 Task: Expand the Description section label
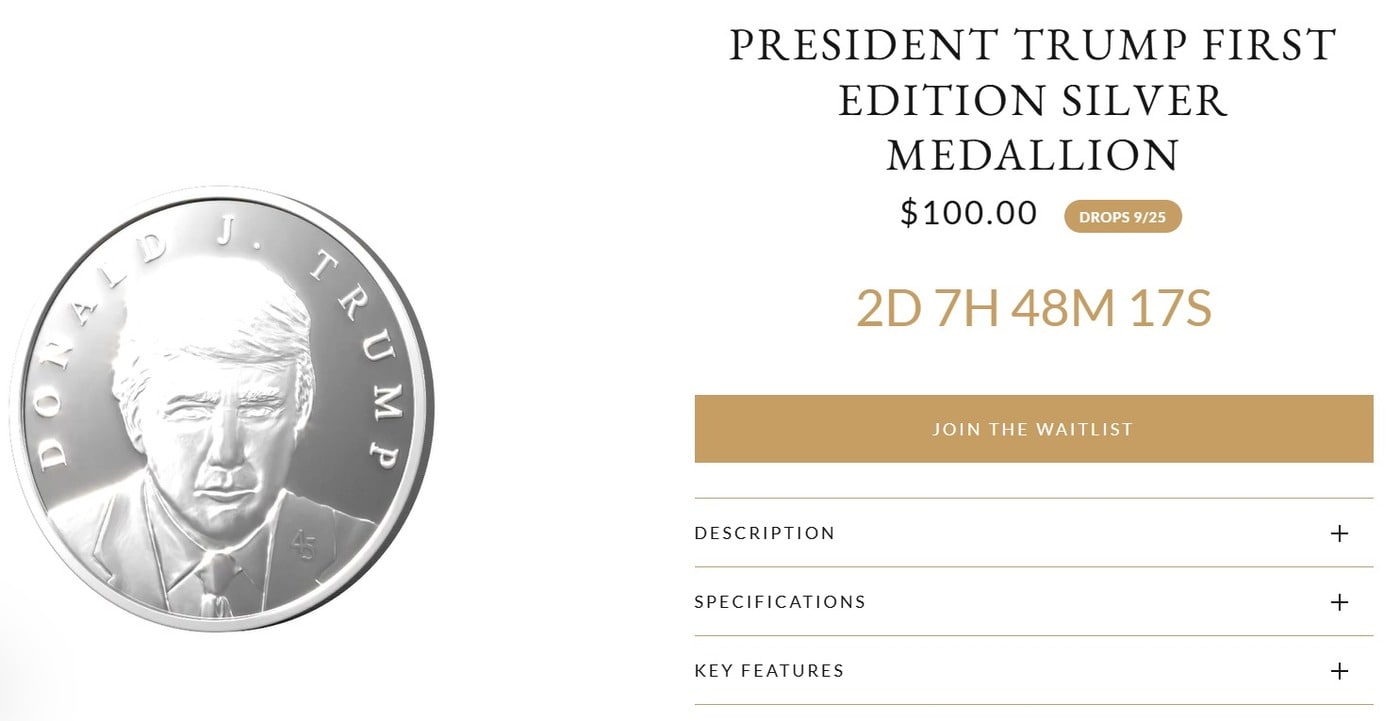765,533
